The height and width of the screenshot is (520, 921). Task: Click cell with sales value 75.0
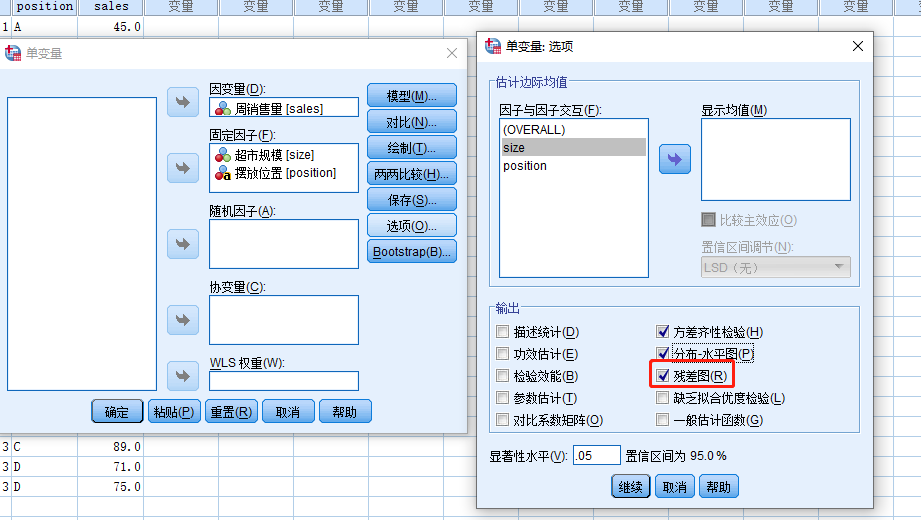click(110, 487)
